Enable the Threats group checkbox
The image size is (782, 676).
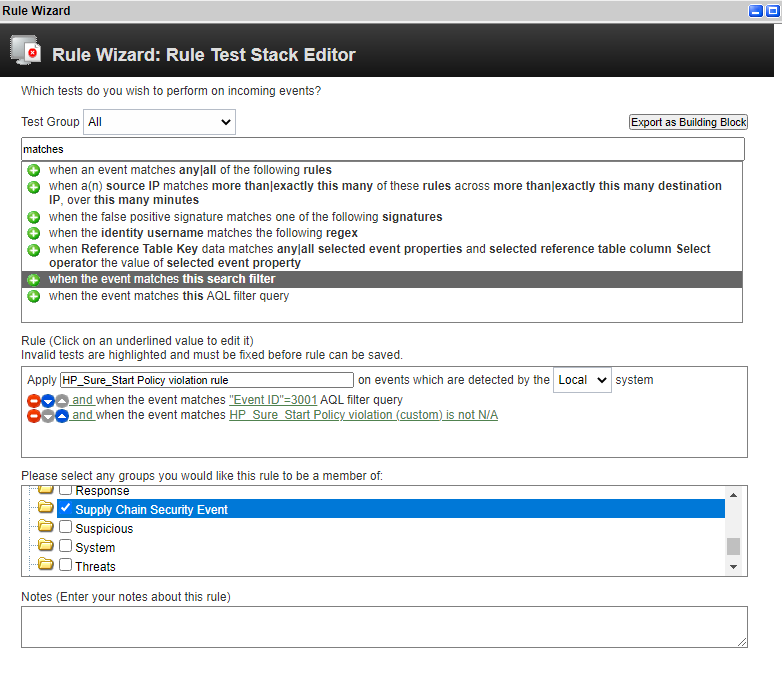coord(65,565)
